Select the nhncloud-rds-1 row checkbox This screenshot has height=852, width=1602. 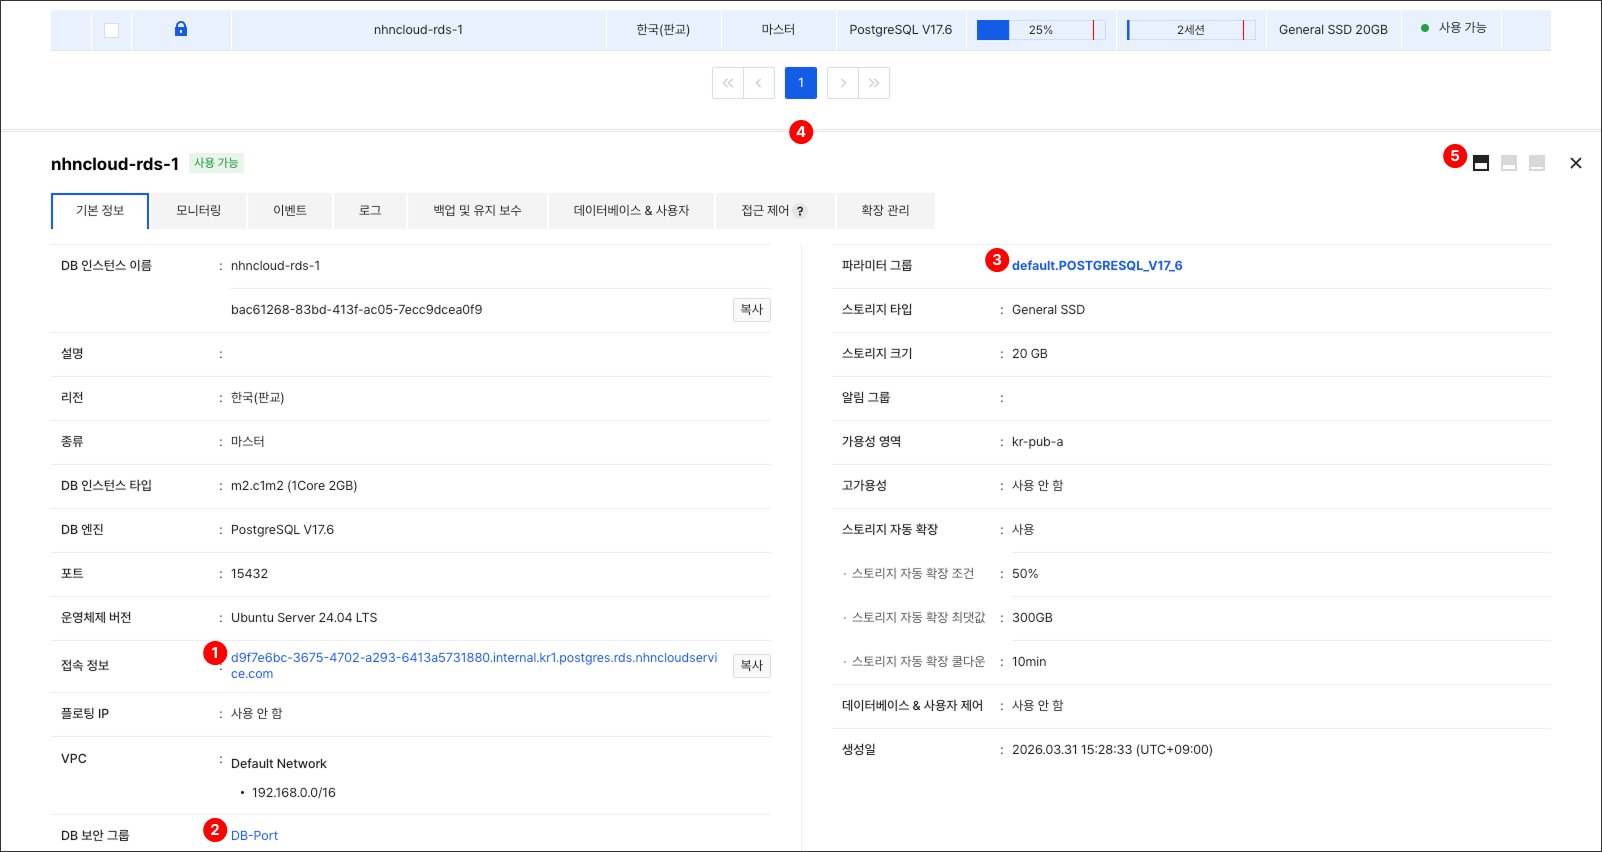tap(112, 30)
